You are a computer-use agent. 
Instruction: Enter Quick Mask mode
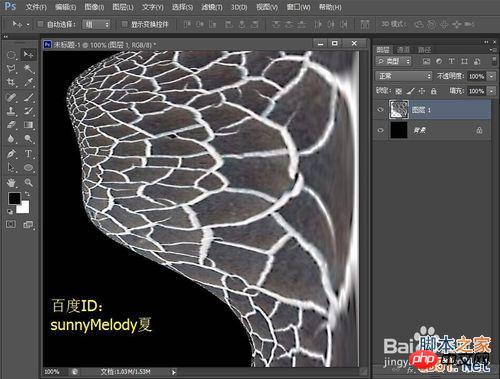[11, 224]
